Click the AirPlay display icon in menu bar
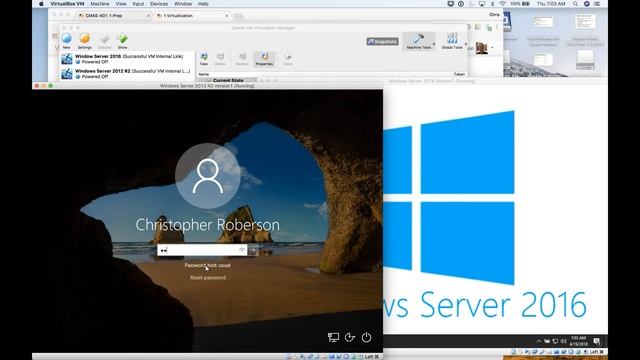This screenshot has height=360, width=640. point(482,4)
